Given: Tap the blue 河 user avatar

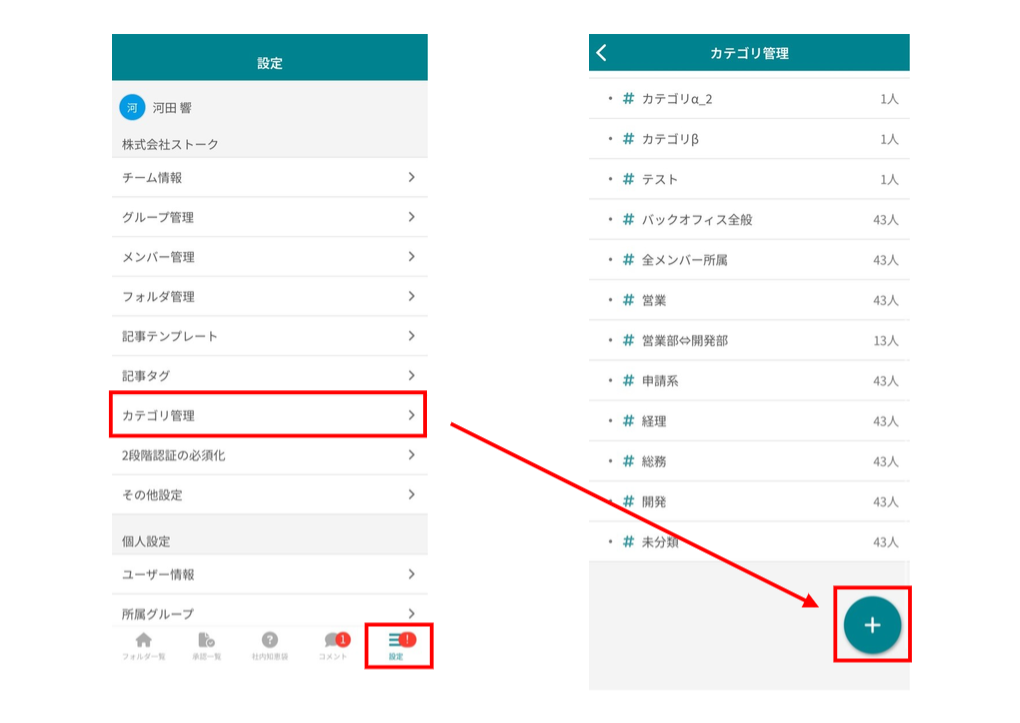Looking at the screenshot, I should pos(132,107).
